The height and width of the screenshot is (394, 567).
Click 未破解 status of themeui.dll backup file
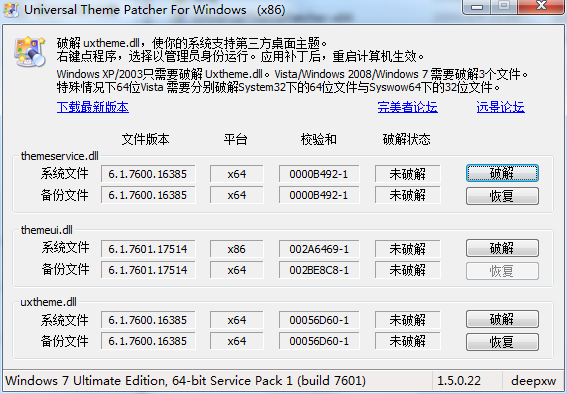(408, 270)
